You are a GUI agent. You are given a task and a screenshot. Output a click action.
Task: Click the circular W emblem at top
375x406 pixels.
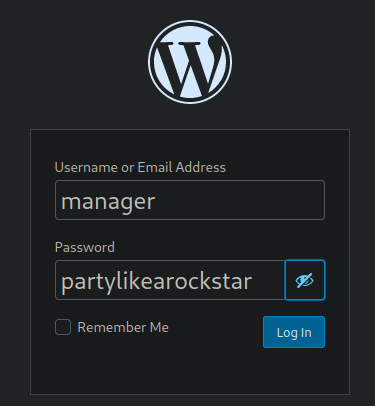pos(190,62)
